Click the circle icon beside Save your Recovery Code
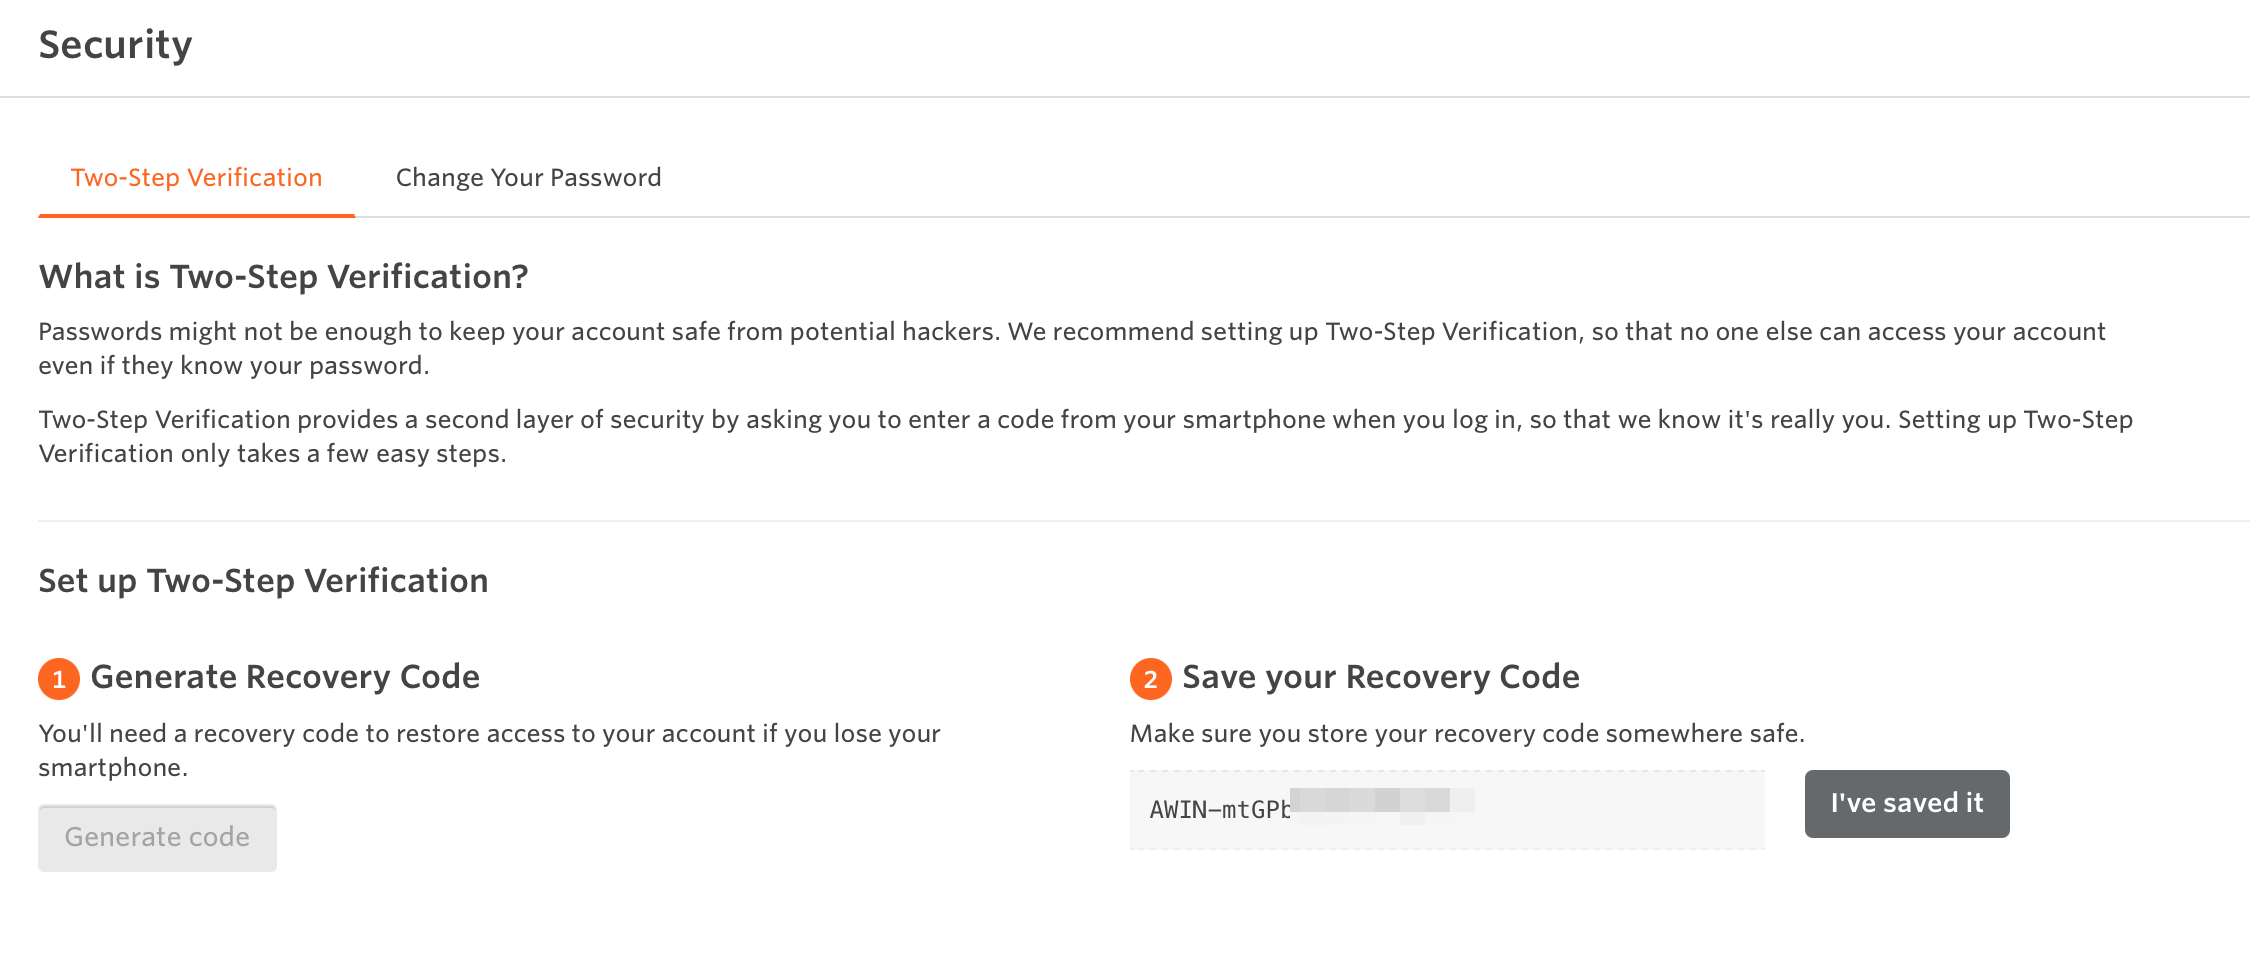This screenshot has width=2250, height=962. coord(1152,677)
